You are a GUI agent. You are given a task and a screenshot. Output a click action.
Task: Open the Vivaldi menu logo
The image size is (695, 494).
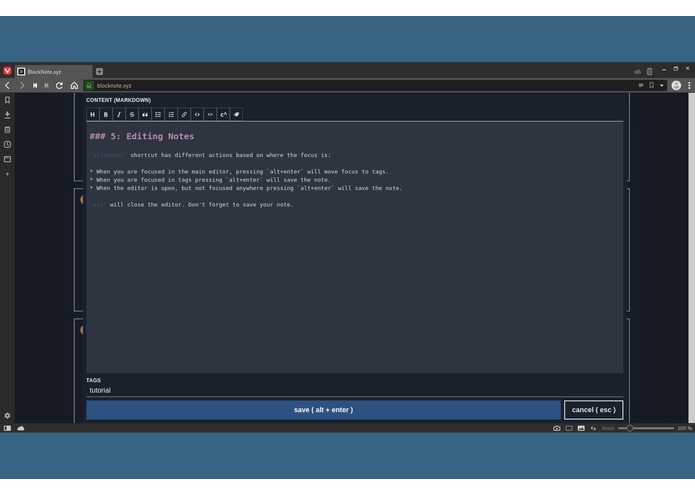pyautogui.click(x=7, y=71)
